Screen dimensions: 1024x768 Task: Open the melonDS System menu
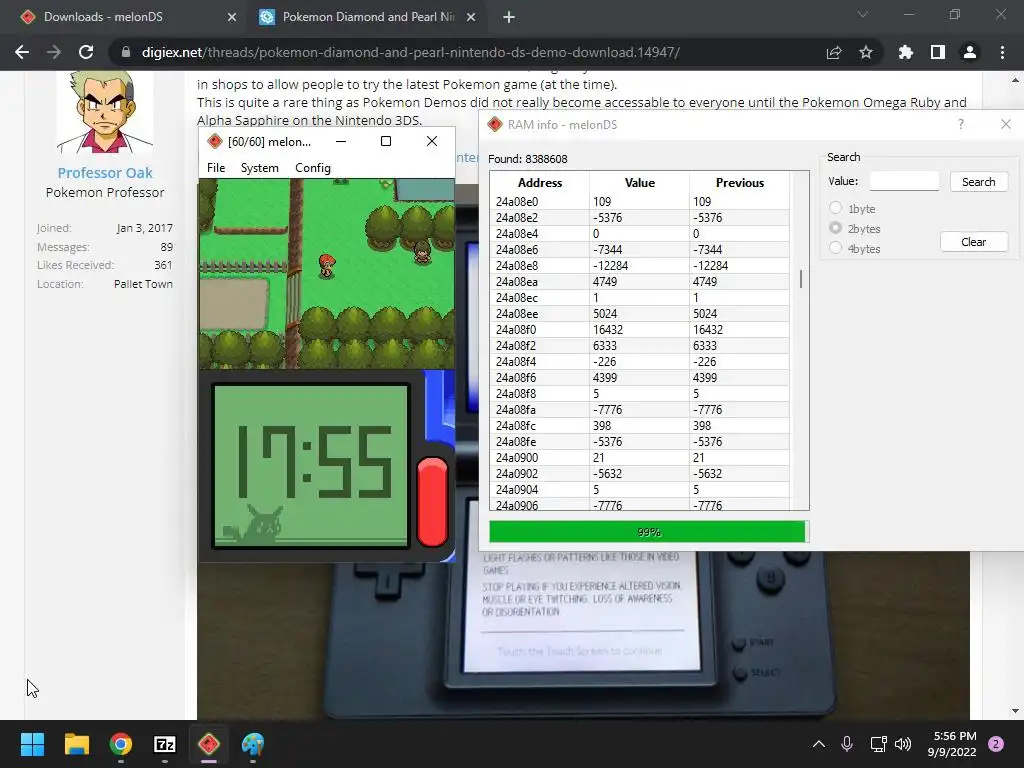(x=259, y=168)
